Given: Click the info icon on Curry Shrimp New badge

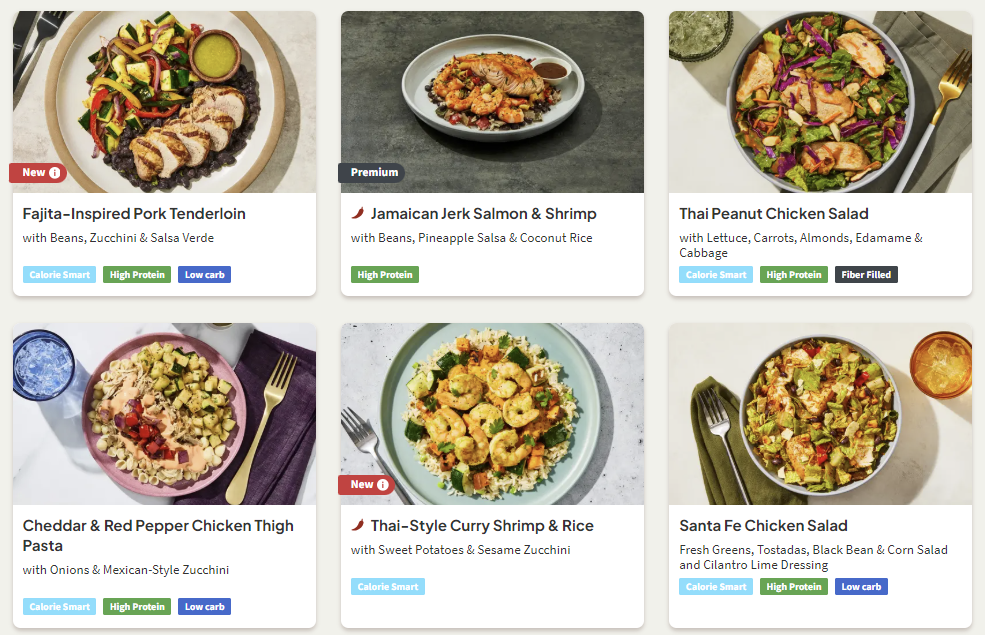Looking at the screenshot, I should 383,485.
